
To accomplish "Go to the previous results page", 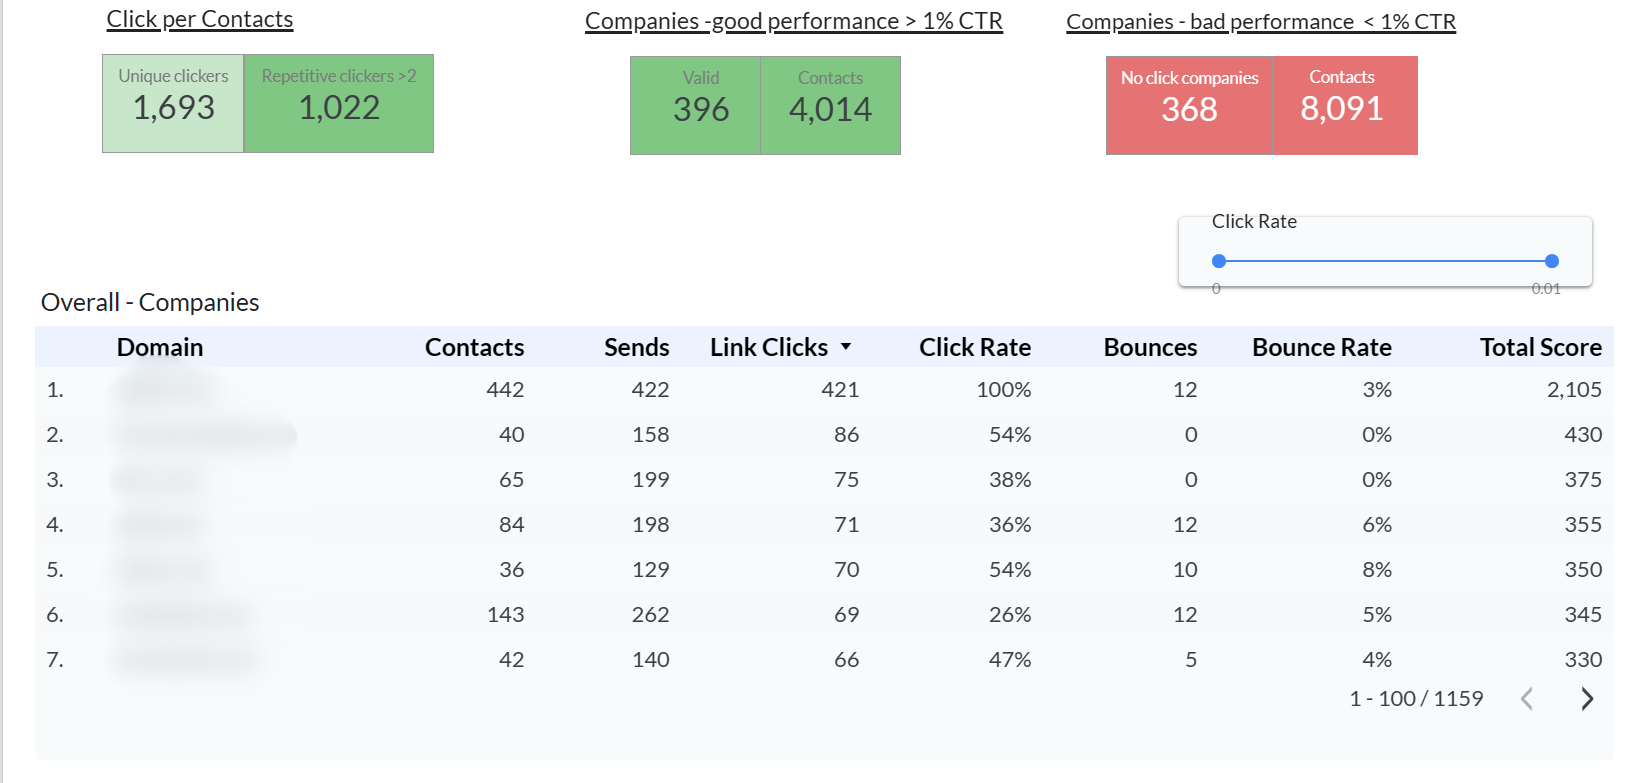I will click(x=1528, y=699).
